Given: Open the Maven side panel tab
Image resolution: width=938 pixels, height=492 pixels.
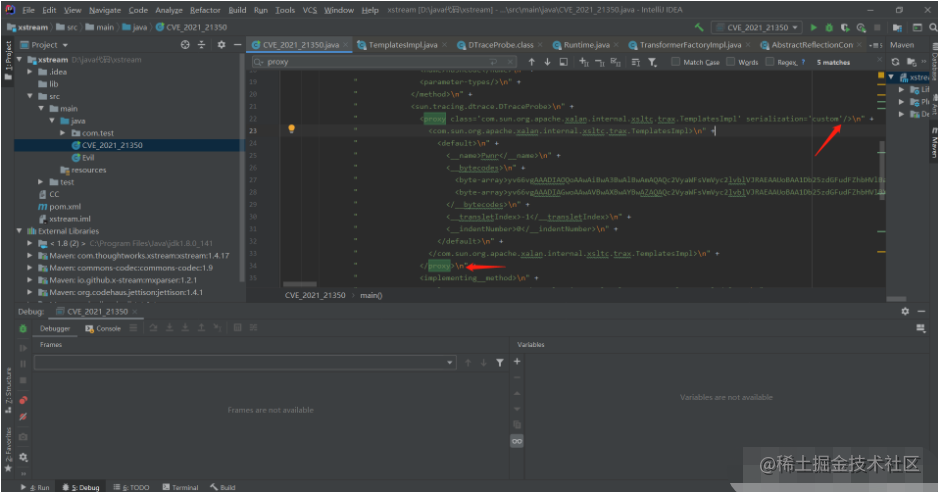Looking at the screenshot, I should (933, 142).
